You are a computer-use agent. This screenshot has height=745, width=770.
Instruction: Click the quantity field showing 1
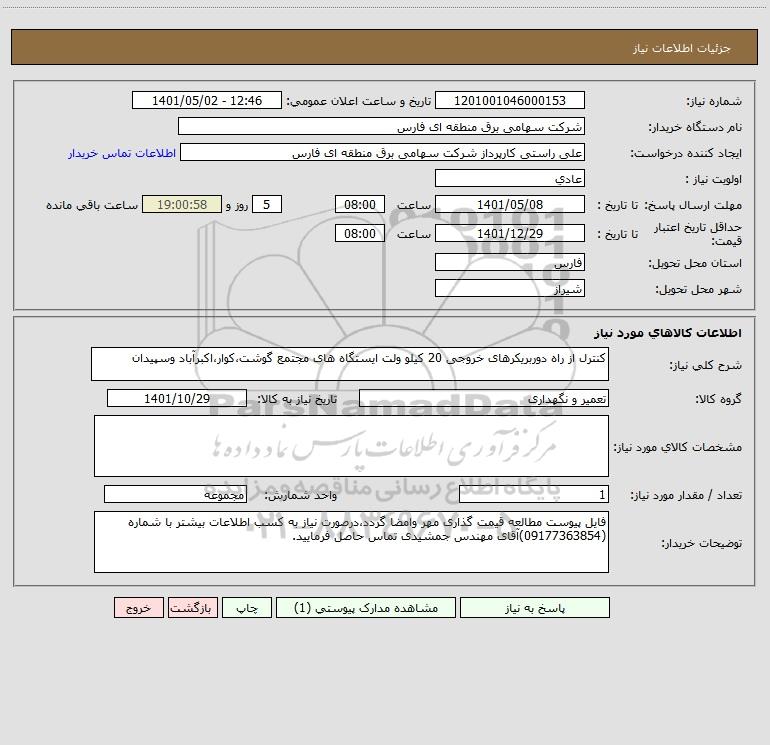coord(534,494)
